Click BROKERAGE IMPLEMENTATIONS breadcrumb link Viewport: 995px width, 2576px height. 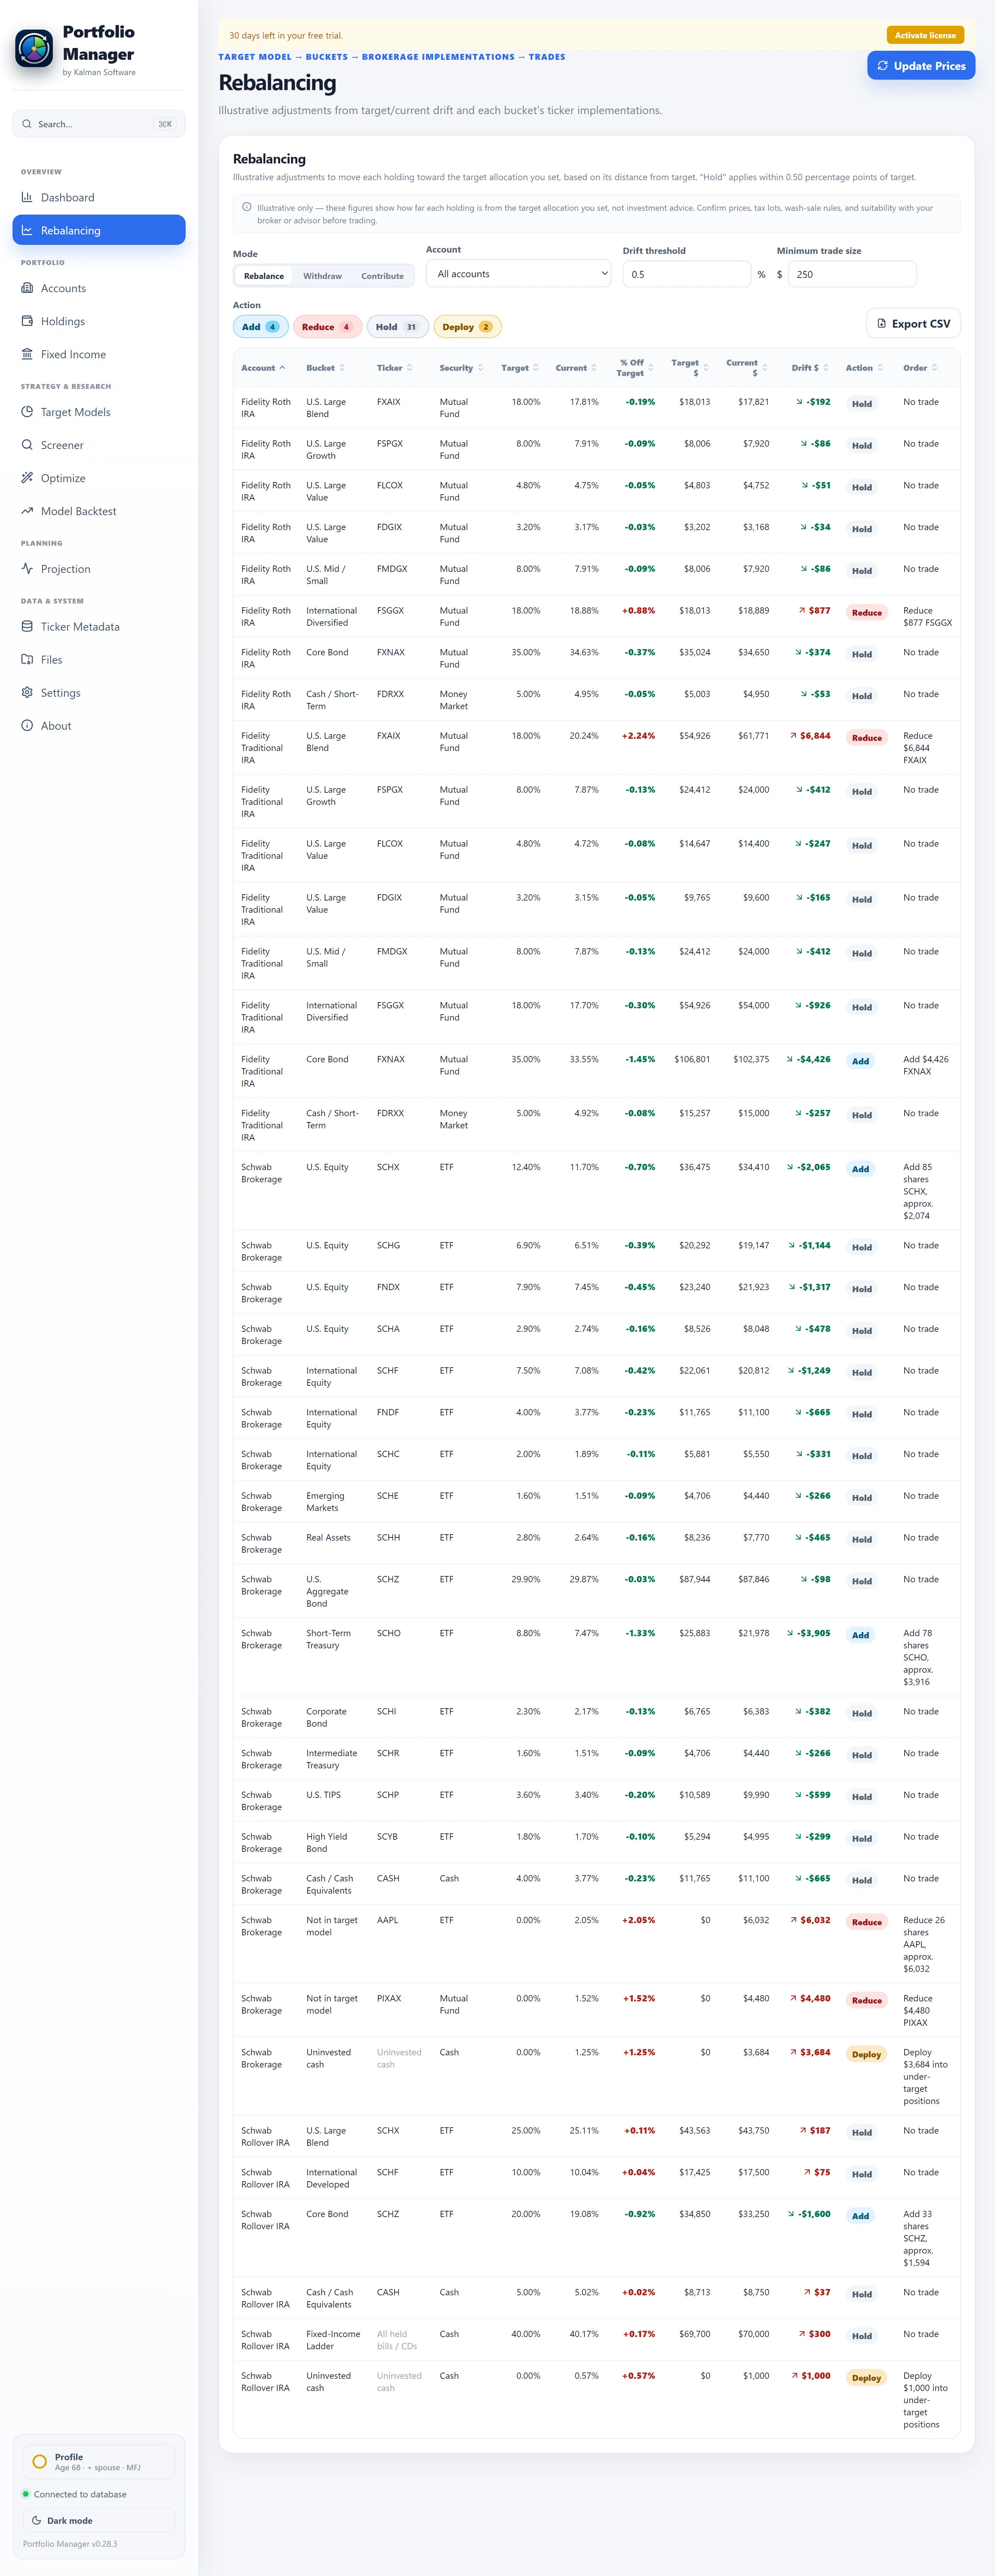click(x=438, y=57)
